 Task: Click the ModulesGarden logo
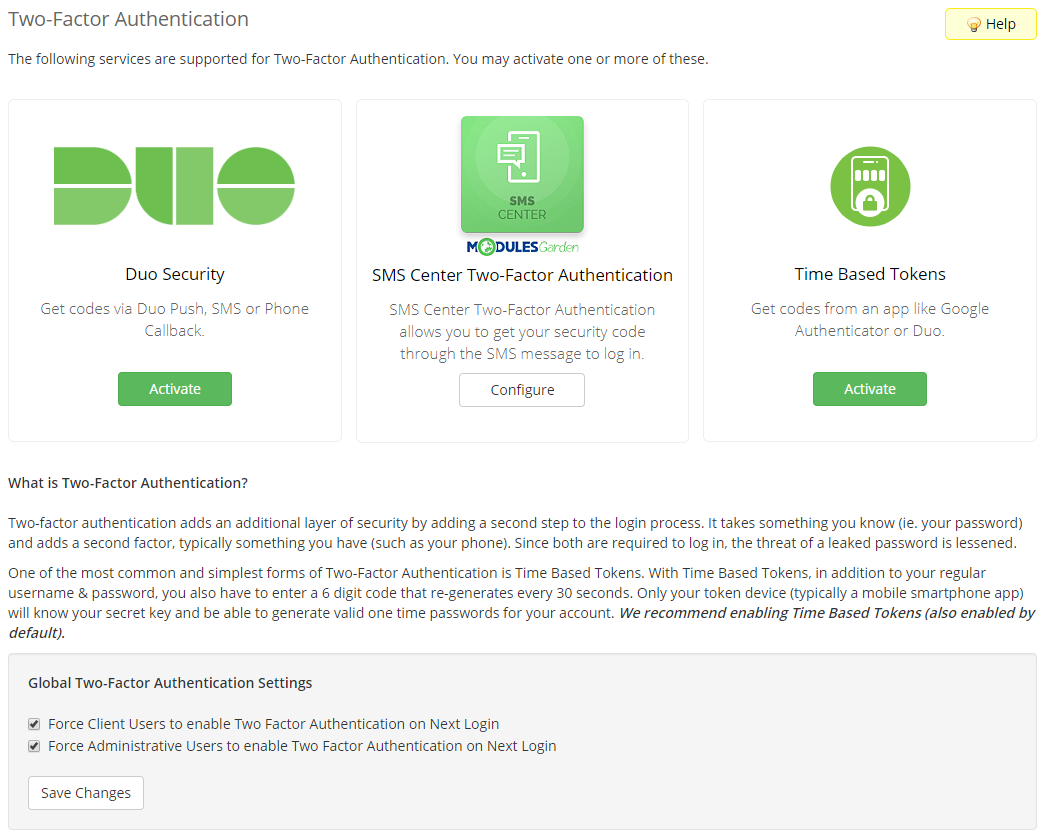click(522, 246)
